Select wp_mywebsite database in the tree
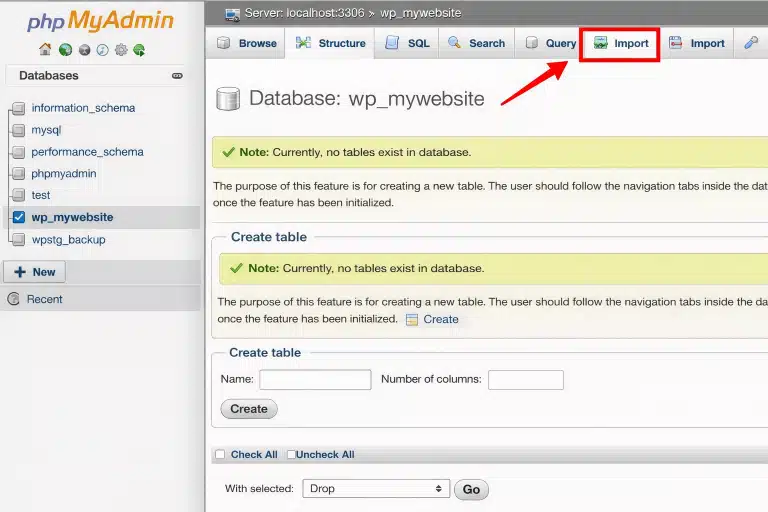Viewport: 768px width, 512px height. tap(72, 217)
